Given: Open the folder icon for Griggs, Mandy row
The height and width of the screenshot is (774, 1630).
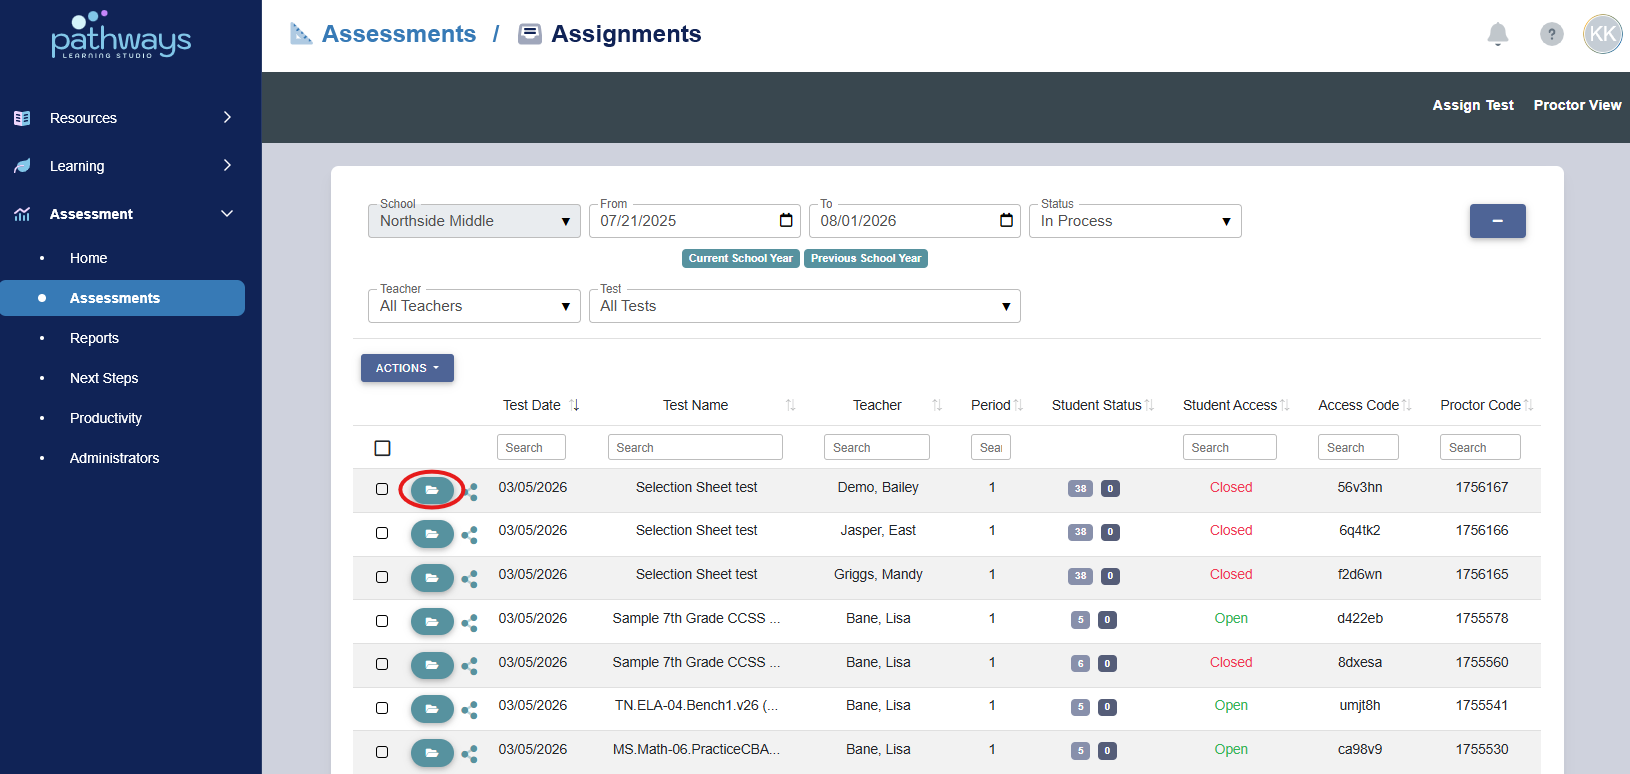Looking at the screenshot, I should click(x=432, y=578).
